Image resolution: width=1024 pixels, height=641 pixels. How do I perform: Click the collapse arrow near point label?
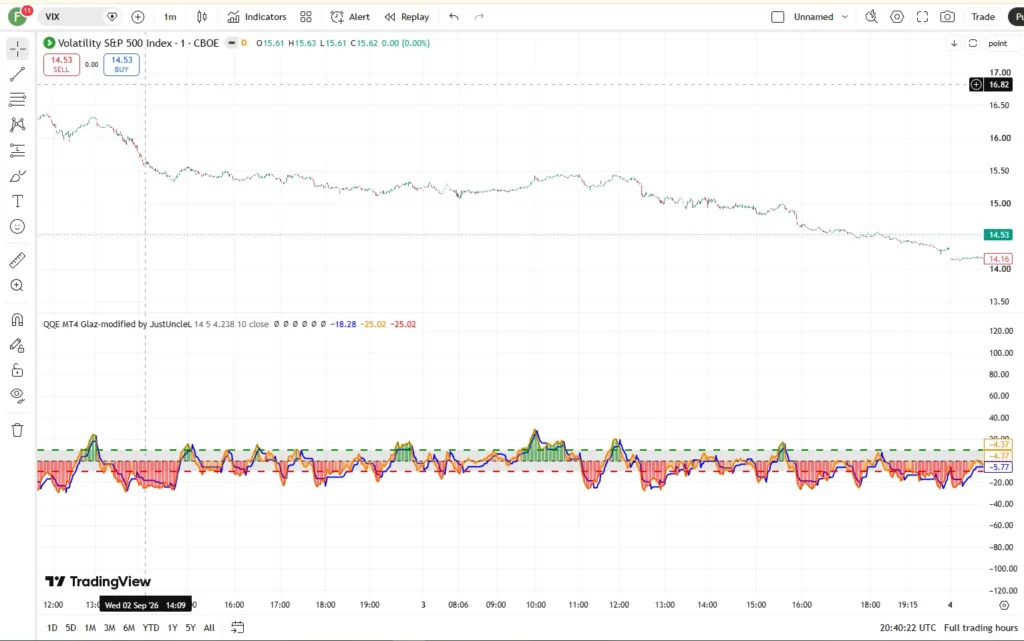(954, 43)
